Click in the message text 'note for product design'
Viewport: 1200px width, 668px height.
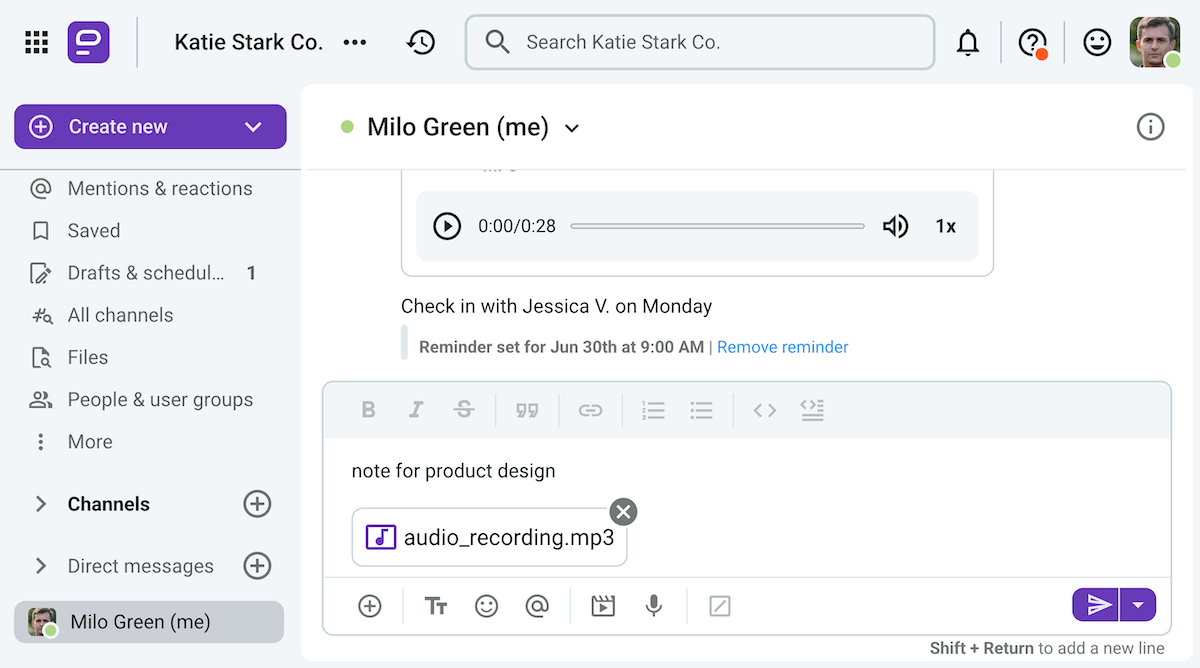[x=453, y=471]
